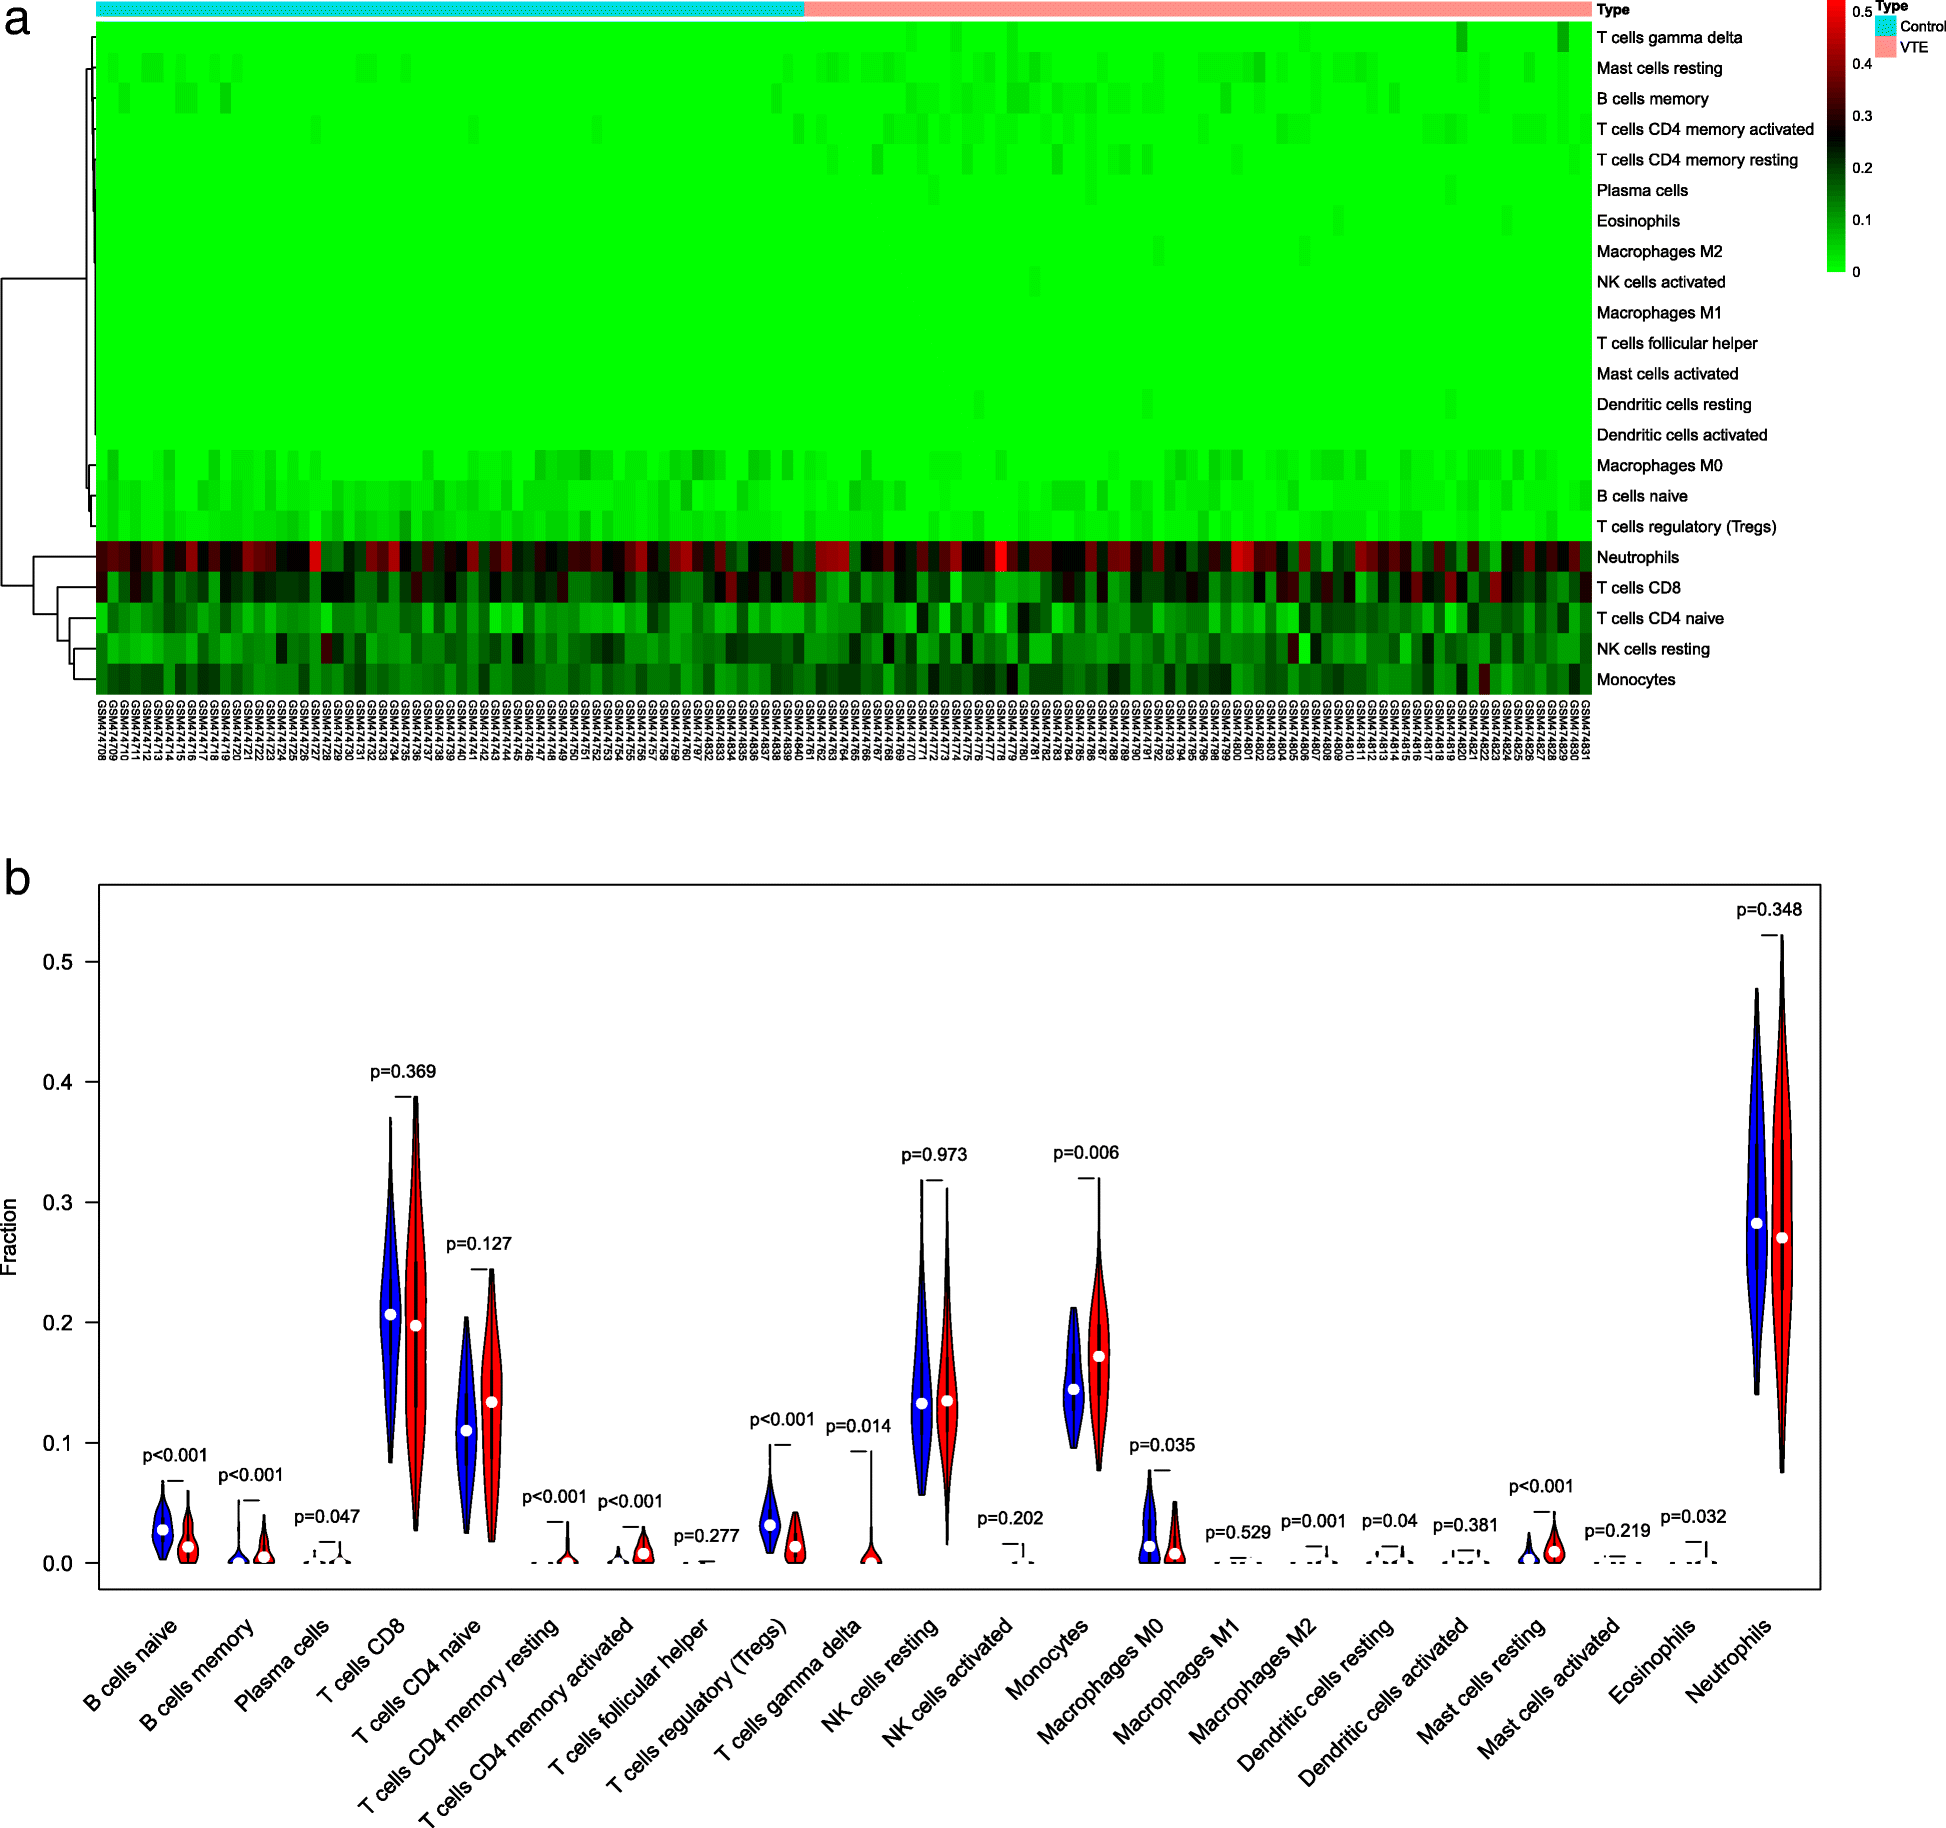Click heatmap row label 'B cells memory'
This screenshot has width=1946, height=1828.
[1652, 99]
